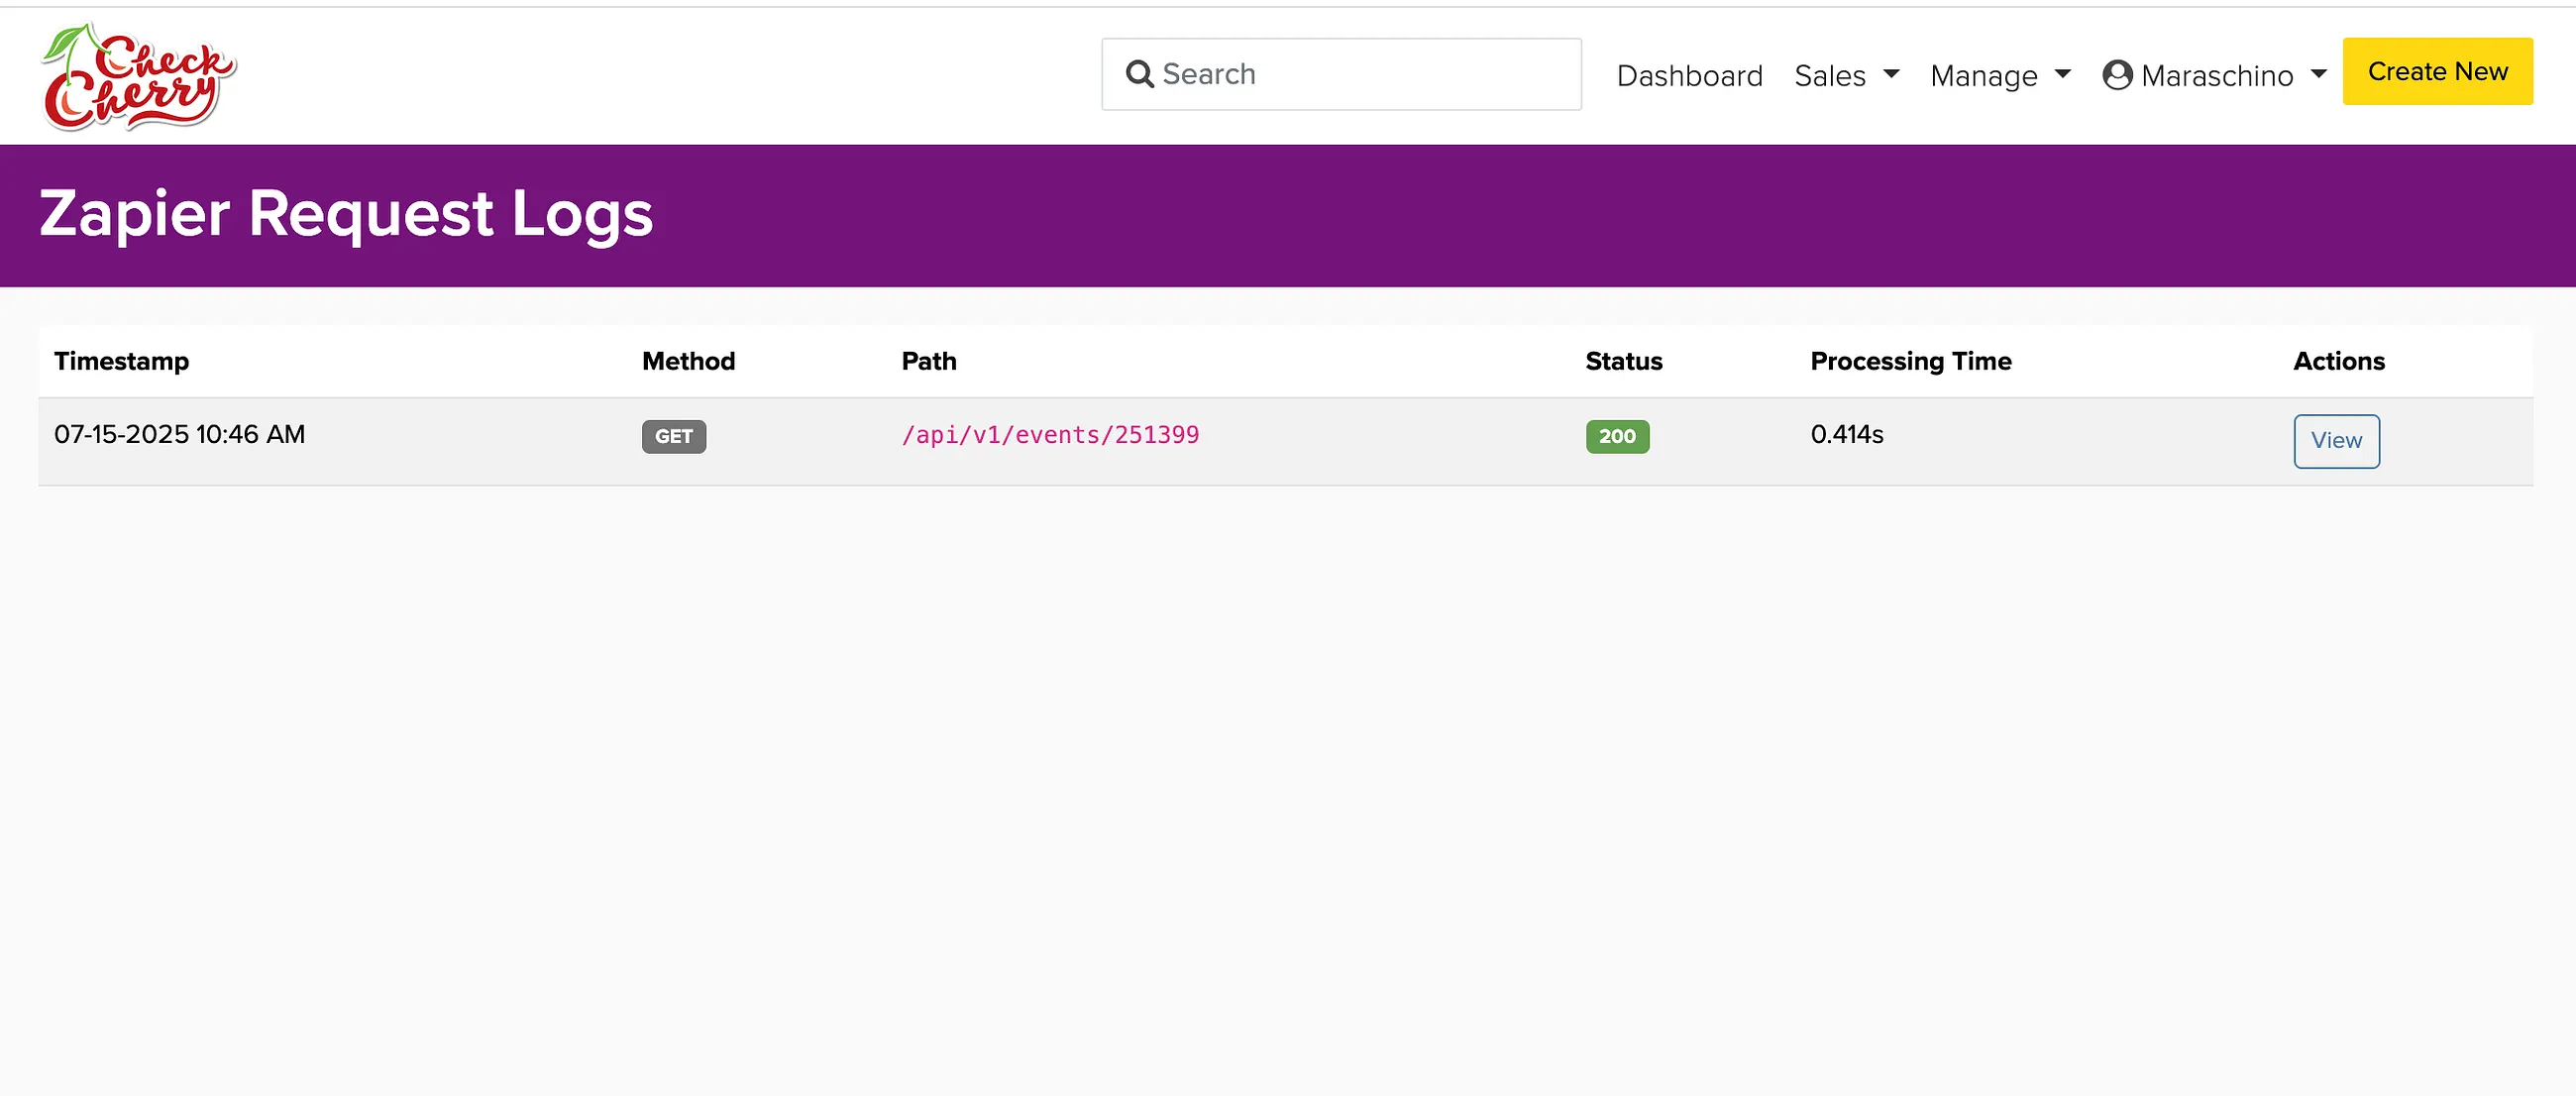The image size is (2576, 1096).
Task: Click the /api/v1/events/251399 path
Action: point(1050,435)
